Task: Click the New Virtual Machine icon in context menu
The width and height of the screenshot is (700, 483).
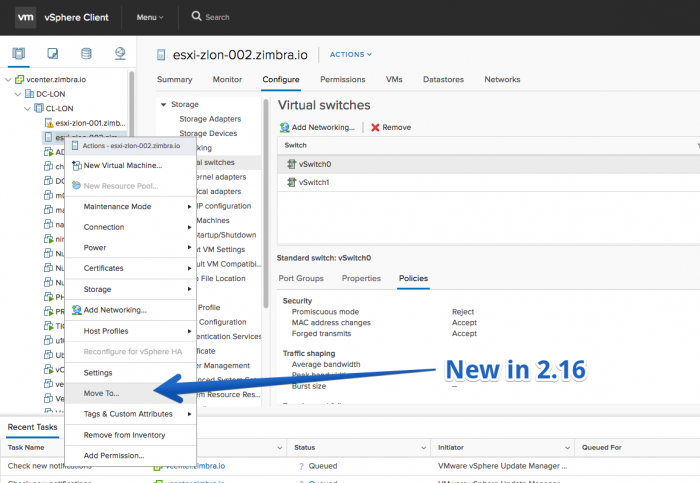Action: point(77,166)
